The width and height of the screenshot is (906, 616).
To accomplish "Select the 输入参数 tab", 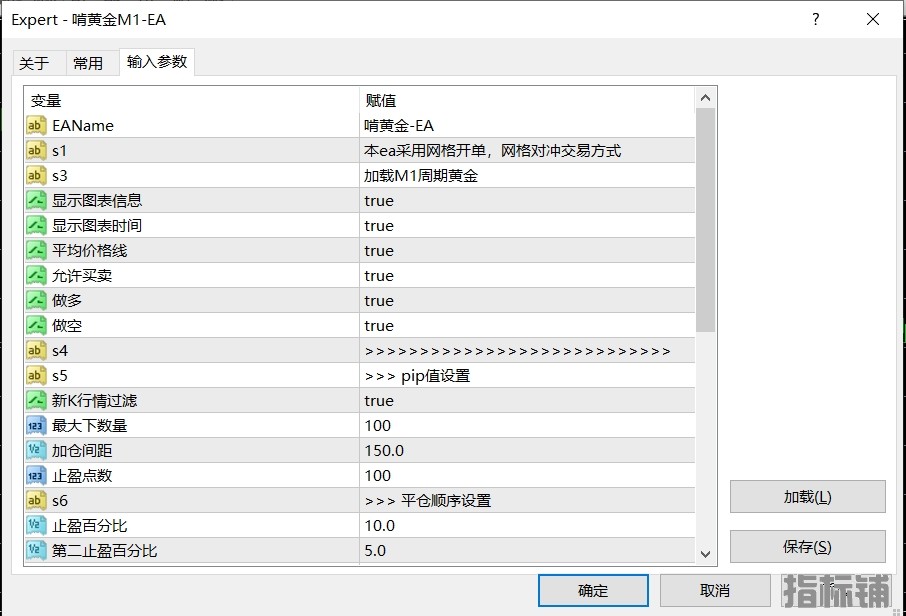I will [x=157, y=62].
